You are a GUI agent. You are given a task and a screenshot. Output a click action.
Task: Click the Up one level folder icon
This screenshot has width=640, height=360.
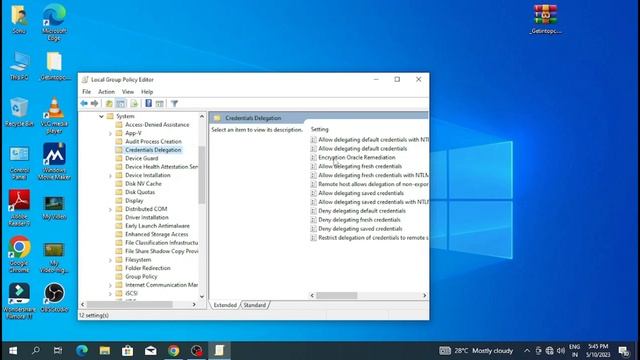[x=109, y=104]
